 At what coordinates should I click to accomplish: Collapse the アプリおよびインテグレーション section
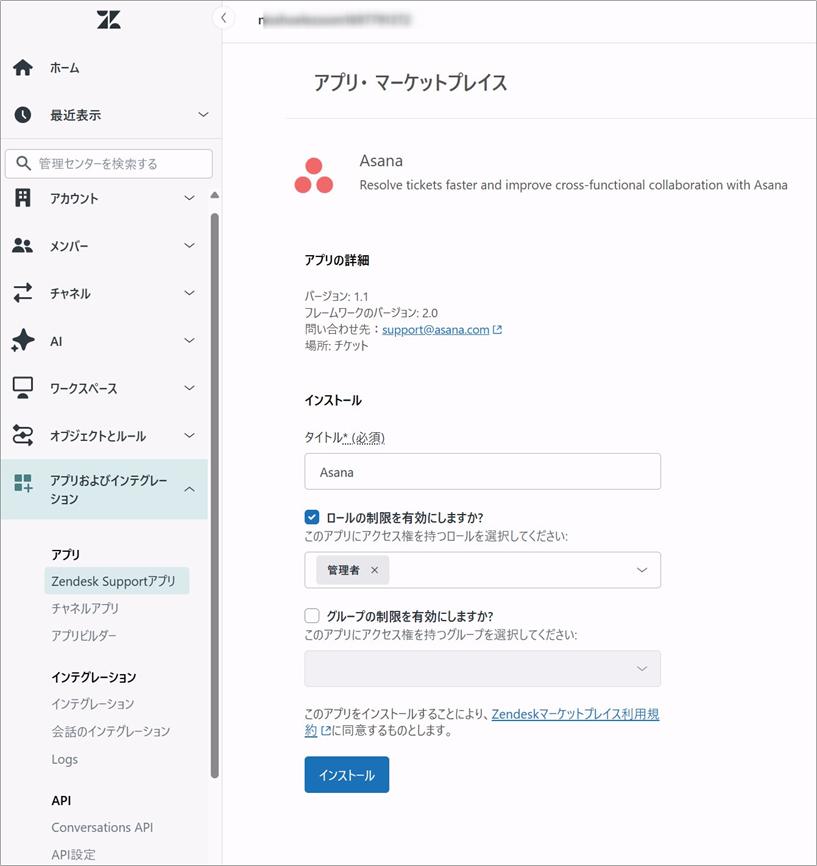189,489
